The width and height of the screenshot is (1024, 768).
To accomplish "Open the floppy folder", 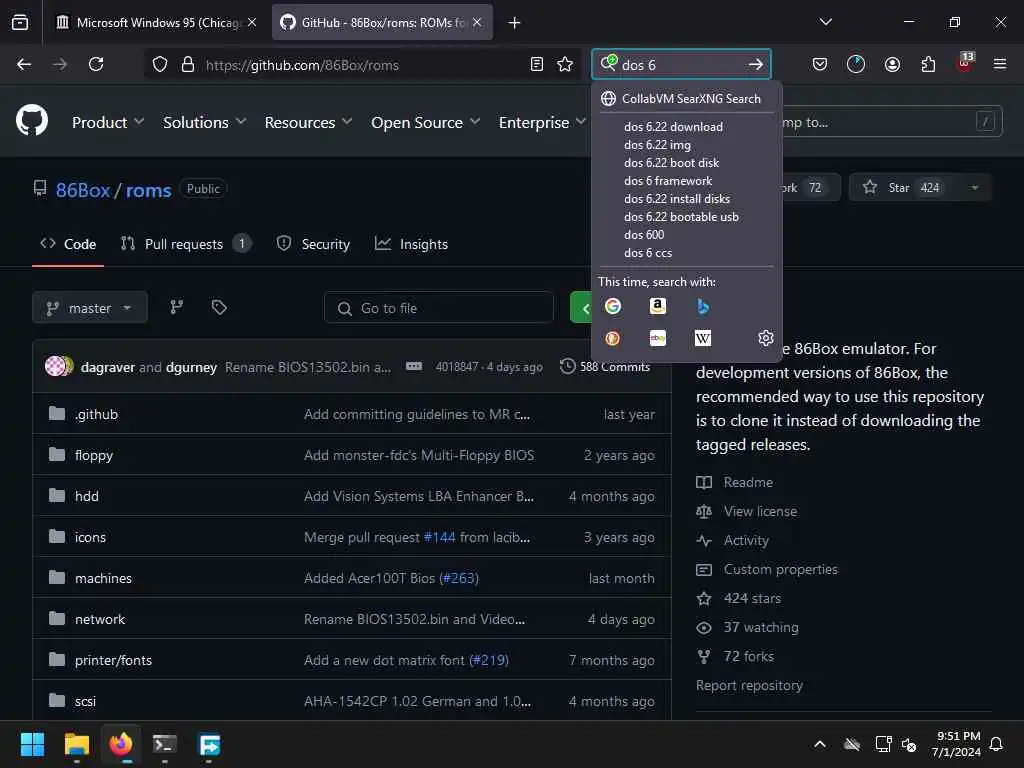I will point(93,455).
